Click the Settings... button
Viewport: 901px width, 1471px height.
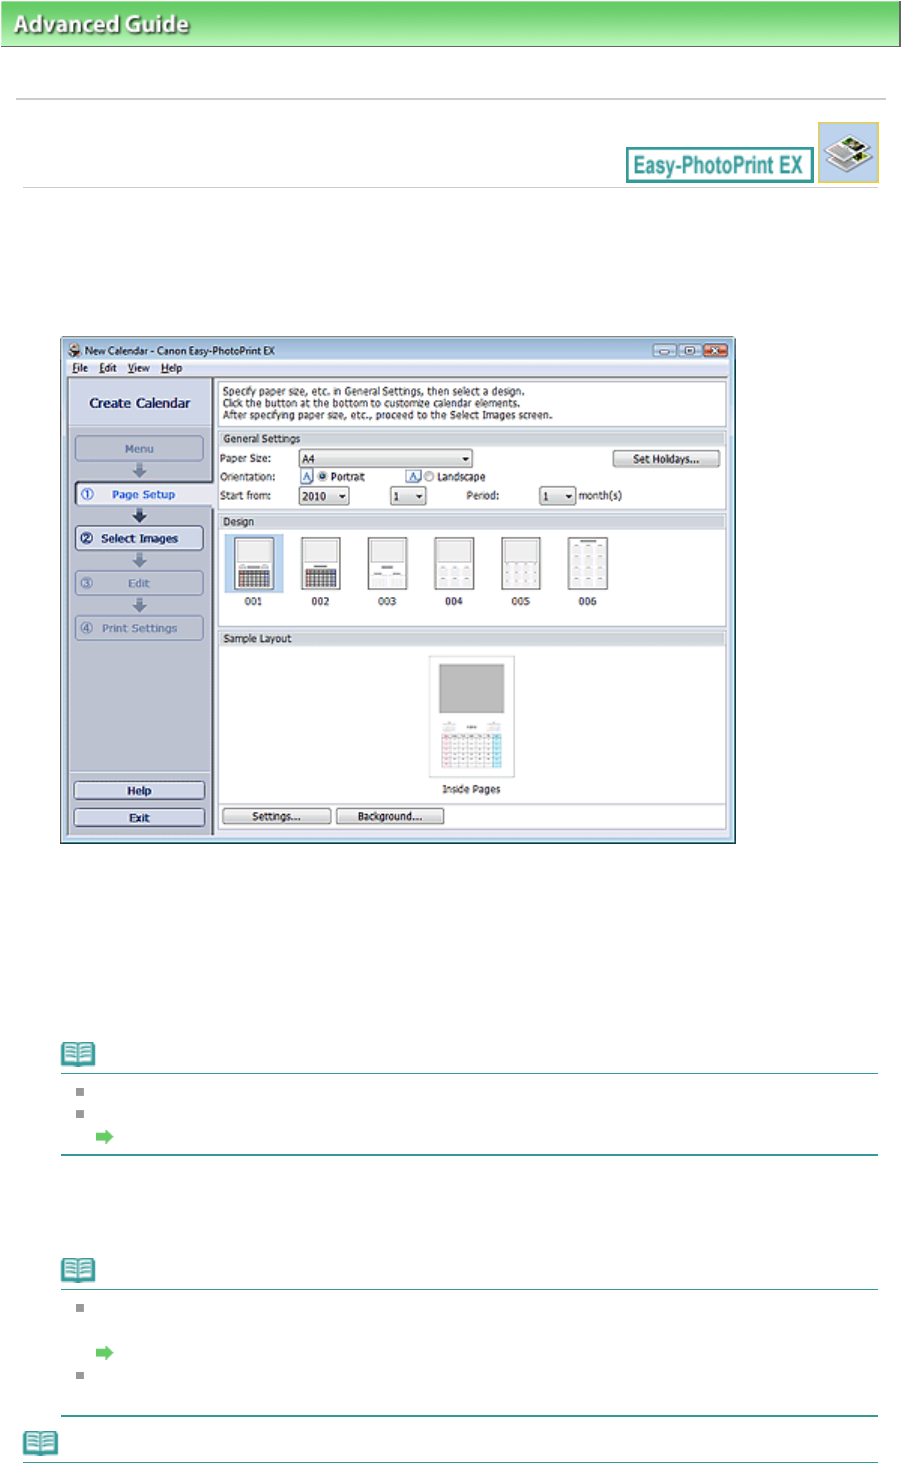[x=276, y=817]
